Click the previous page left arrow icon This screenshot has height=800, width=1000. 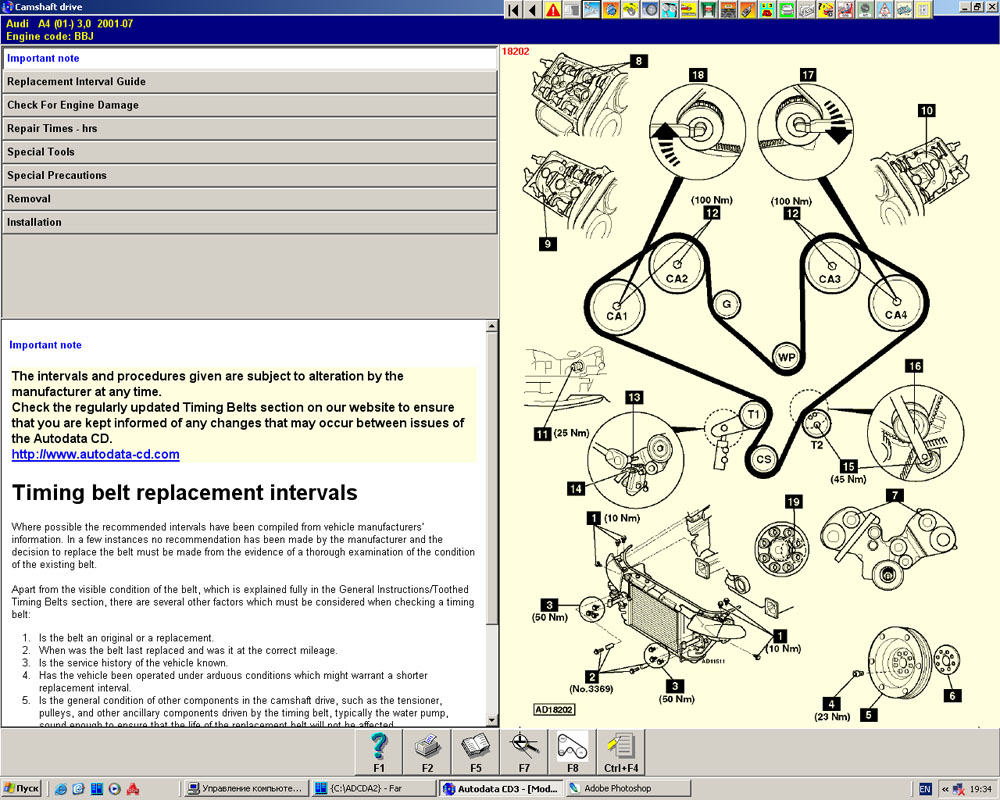(x=532, y=10)
